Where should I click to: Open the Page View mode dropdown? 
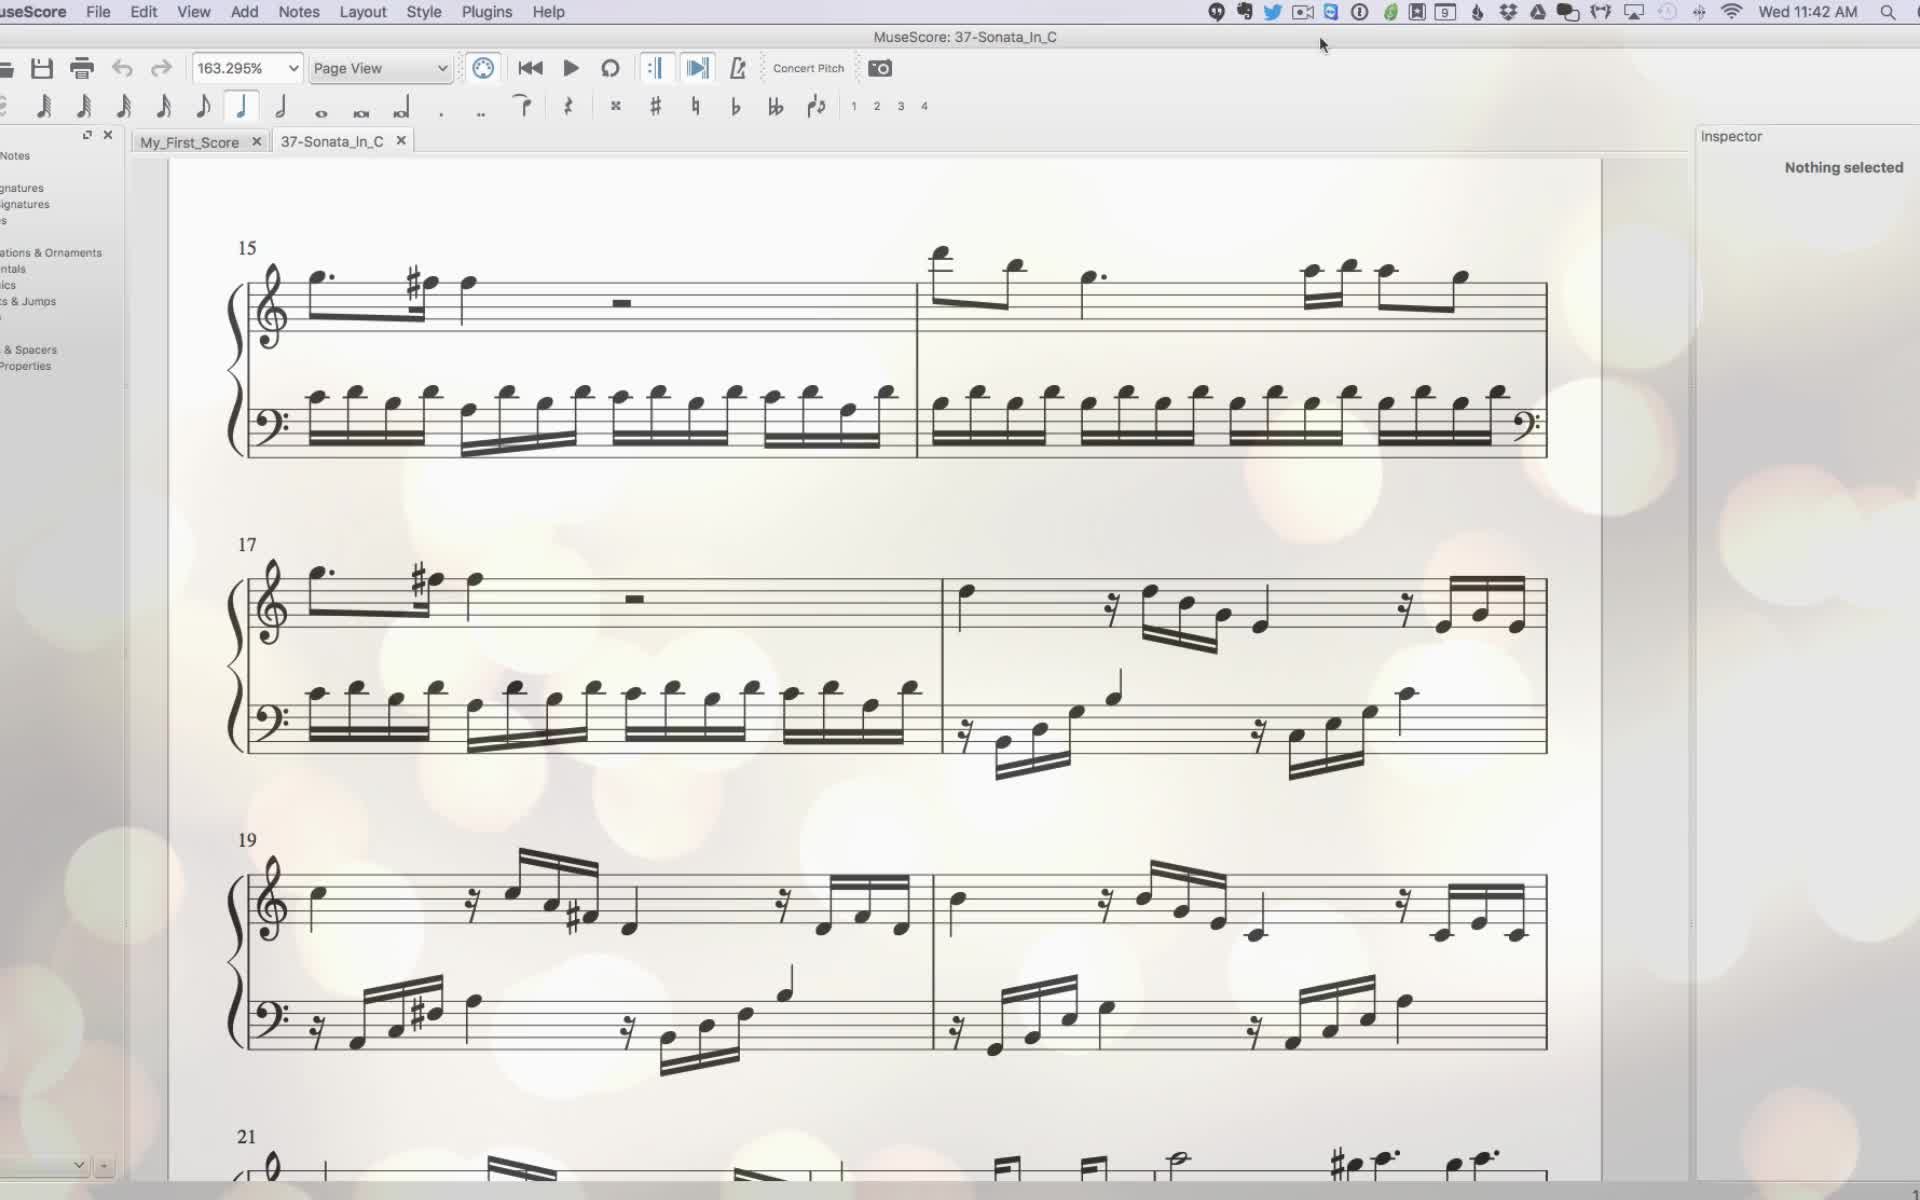point(379,68)
